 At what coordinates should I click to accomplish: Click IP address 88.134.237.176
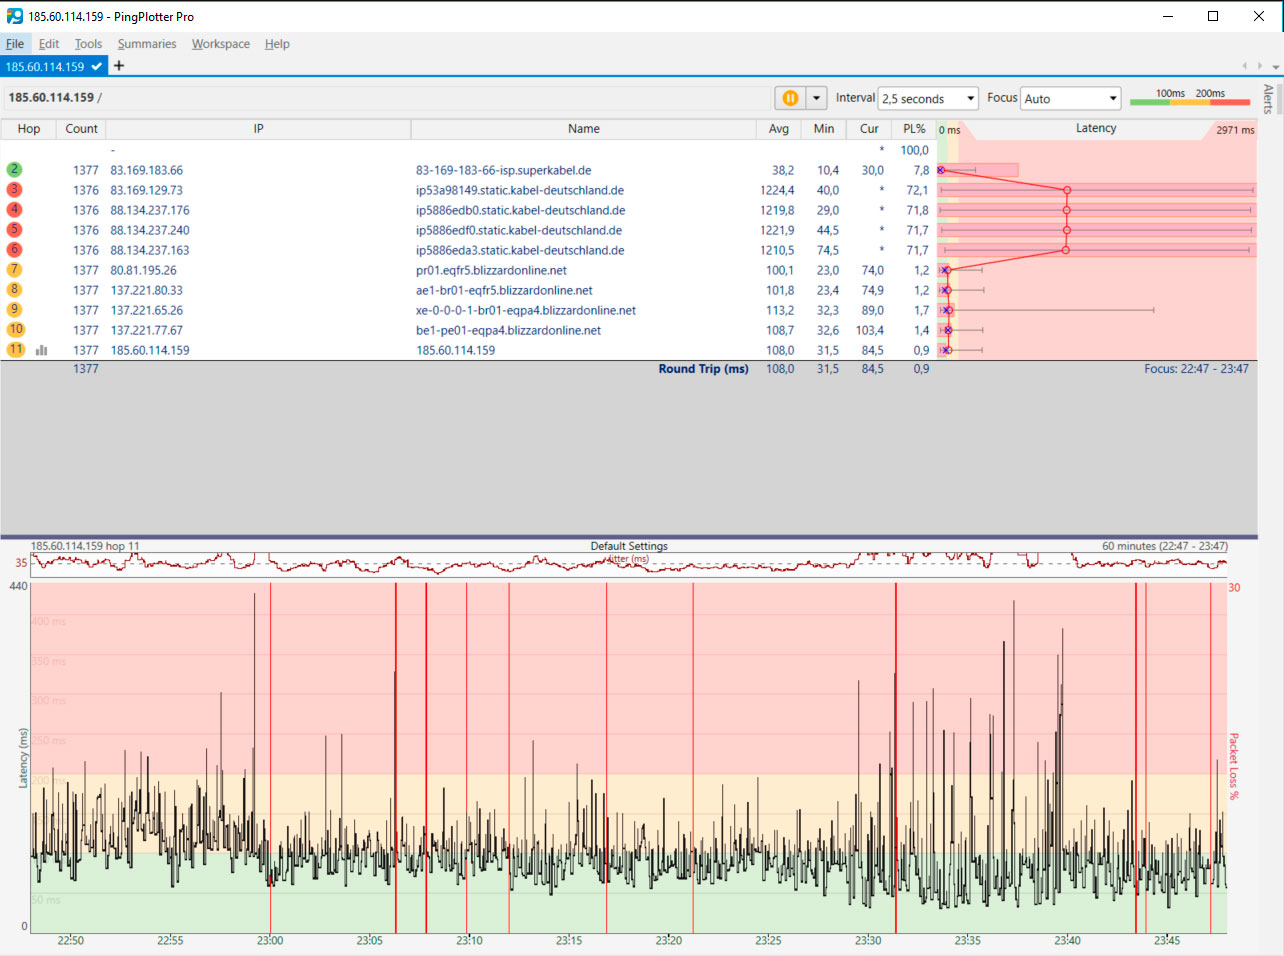coord(150,211)
